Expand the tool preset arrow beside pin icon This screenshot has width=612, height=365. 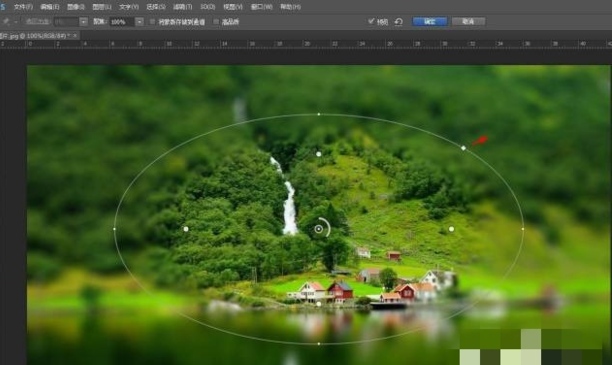tap(16, 22)
